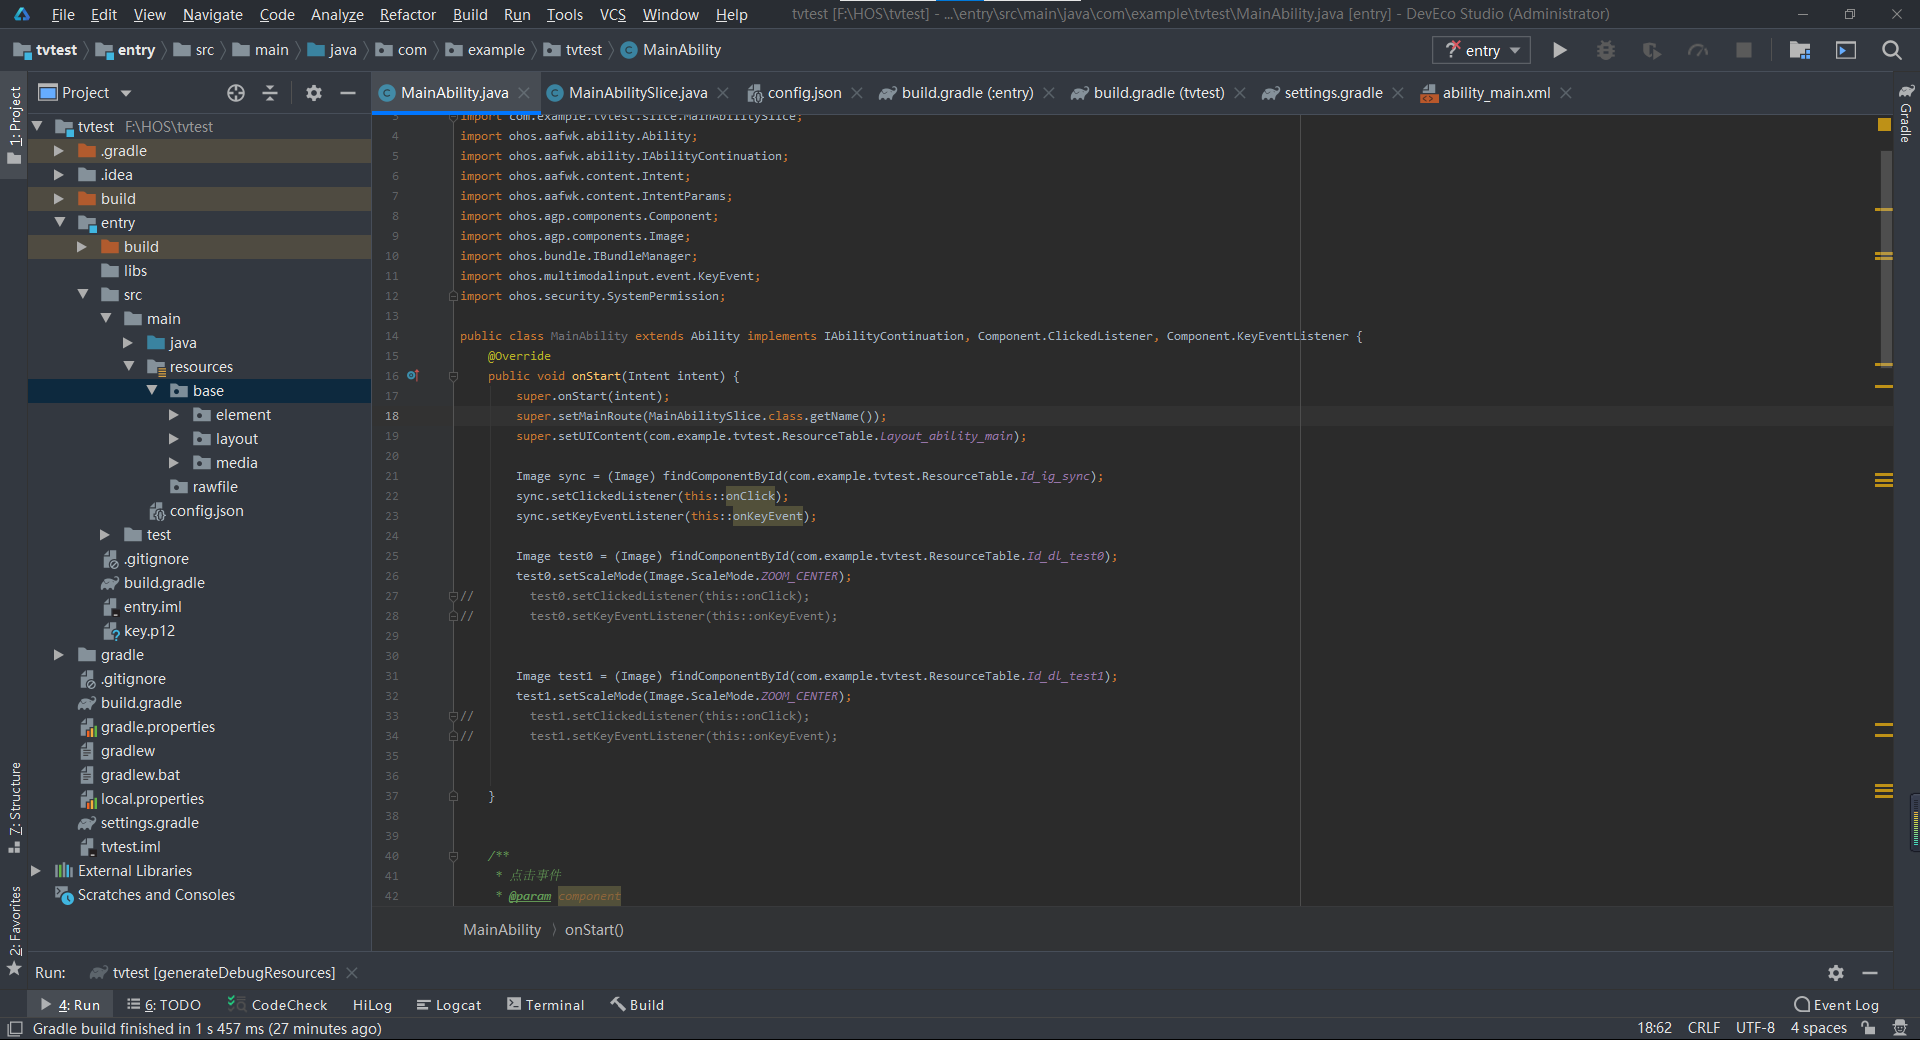Open Search Everywhere magnifier
Image resolution: width=1920 pixels, height=1040 pixels.
tap(1891, 50)
